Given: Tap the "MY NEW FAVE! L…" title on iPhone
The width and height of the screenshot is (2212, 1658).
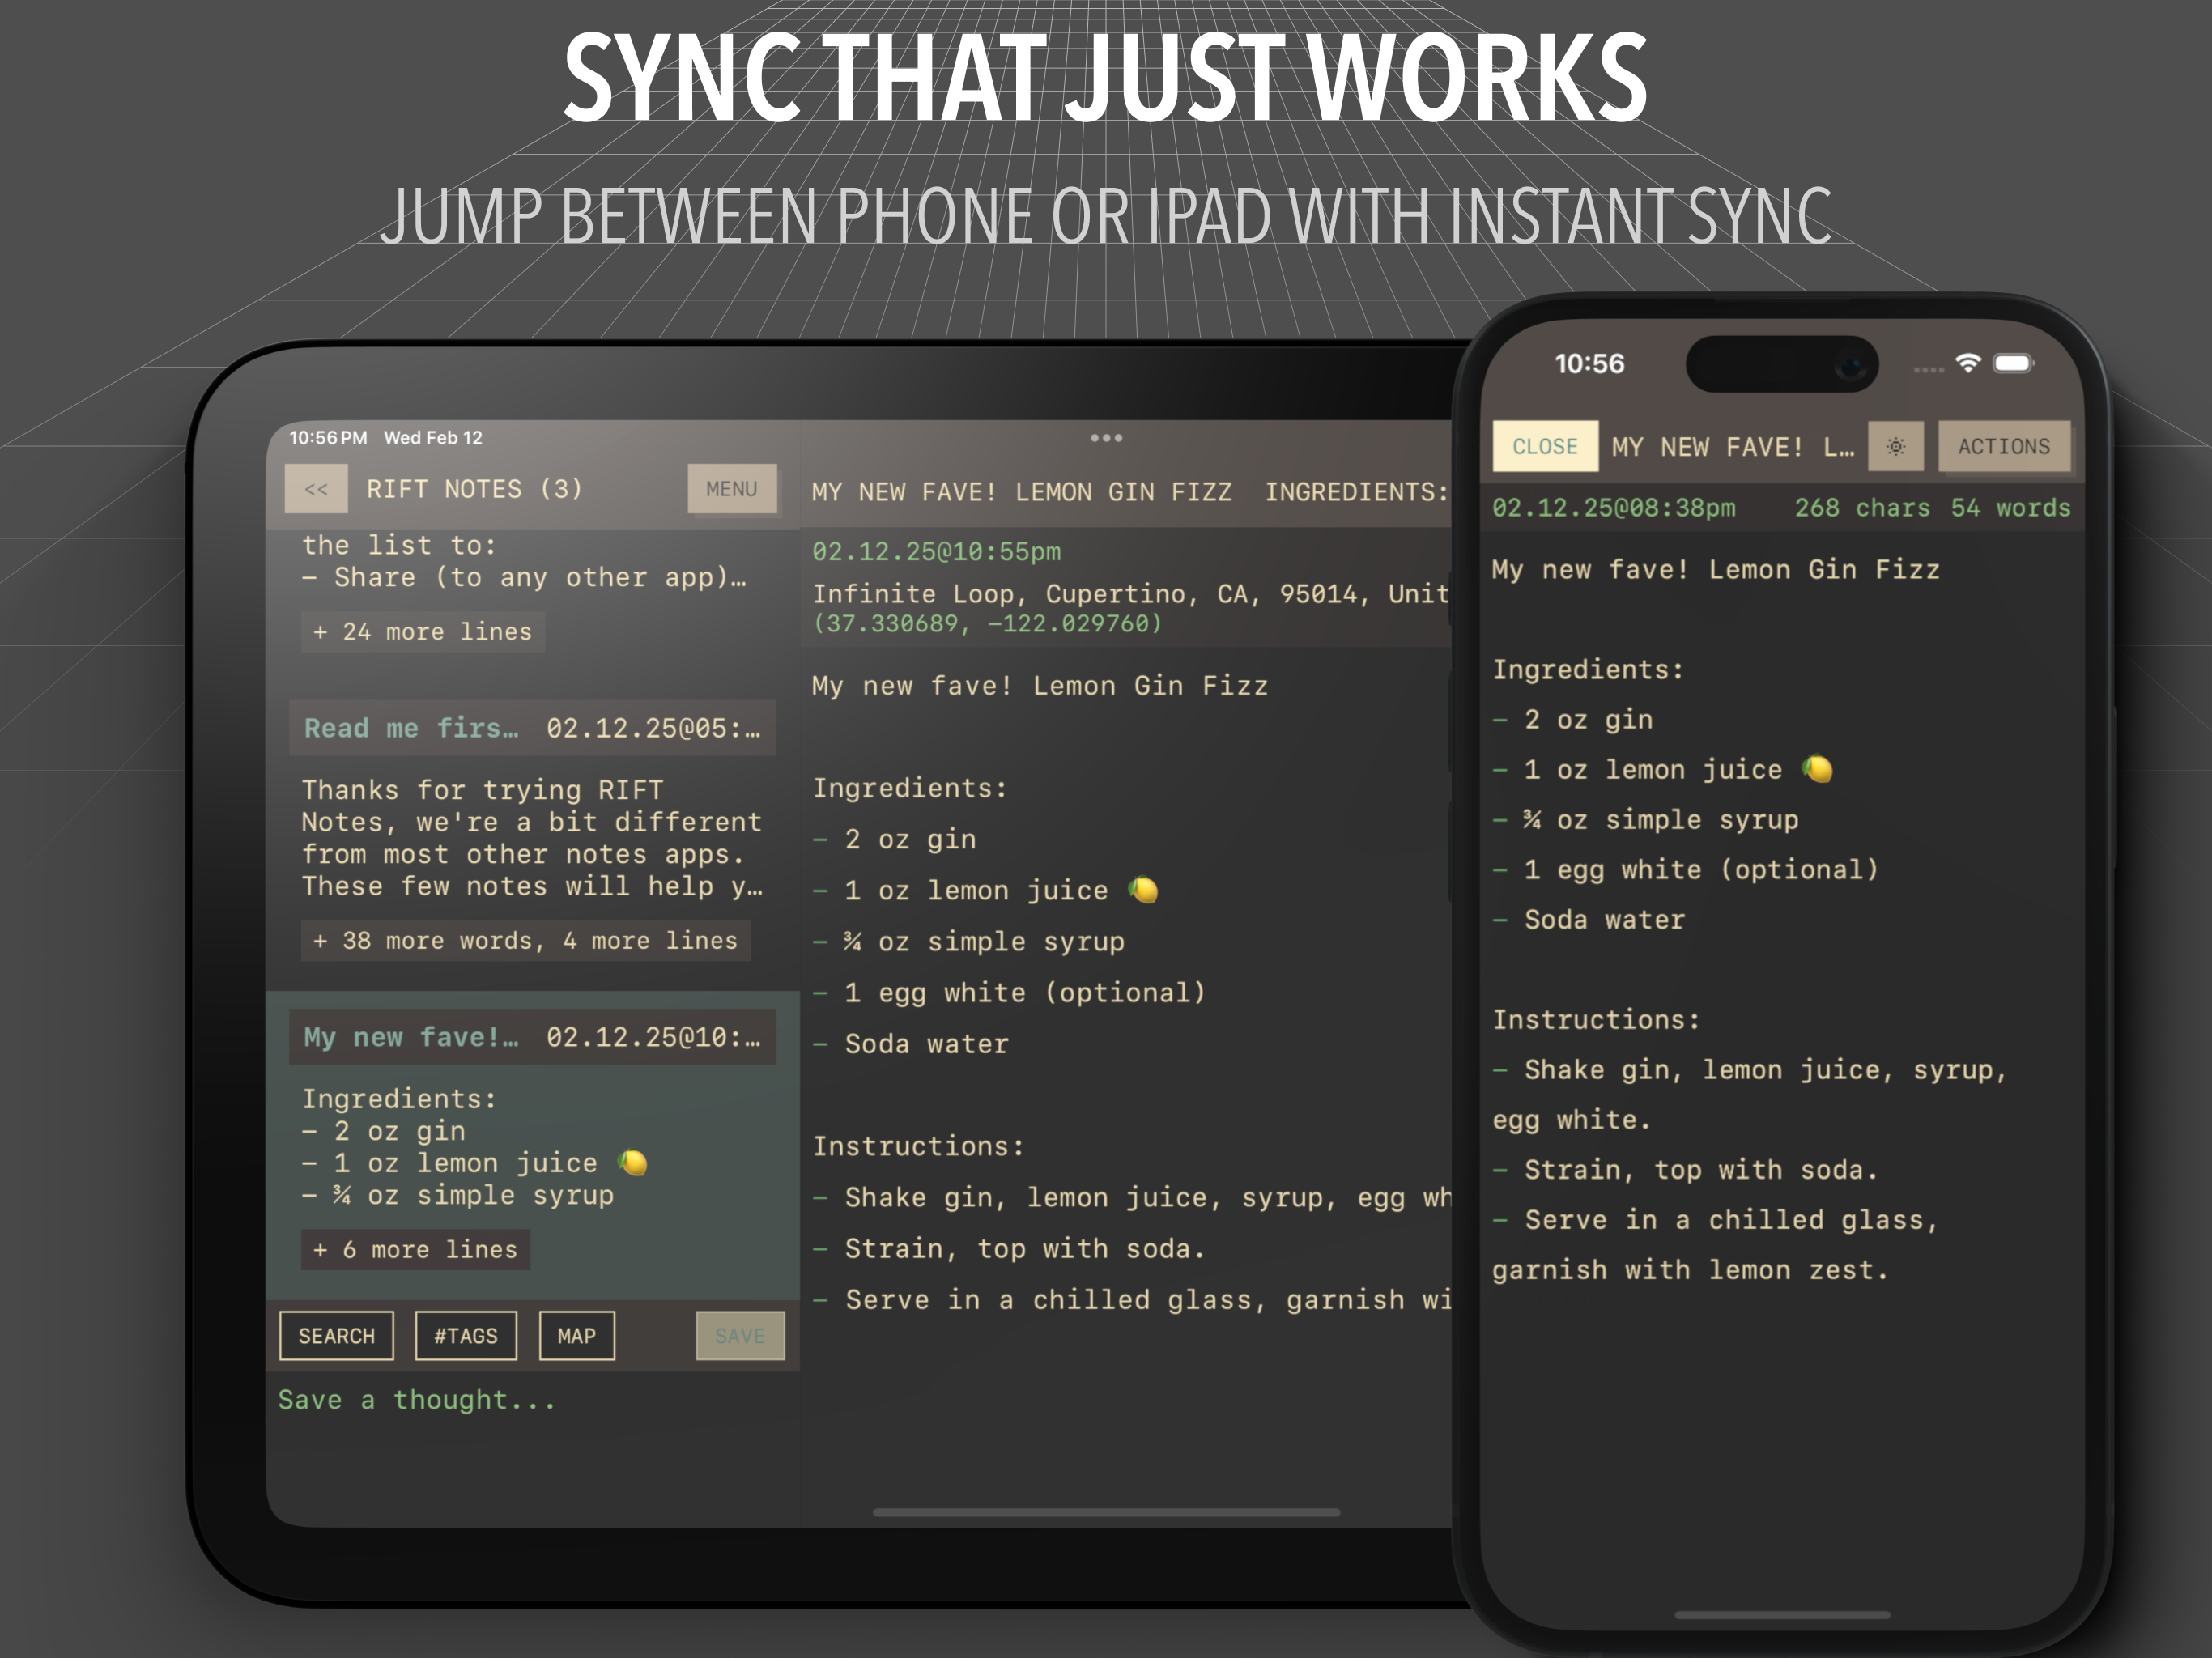Looking at the screenshot, I should (x=1733, y=447).
